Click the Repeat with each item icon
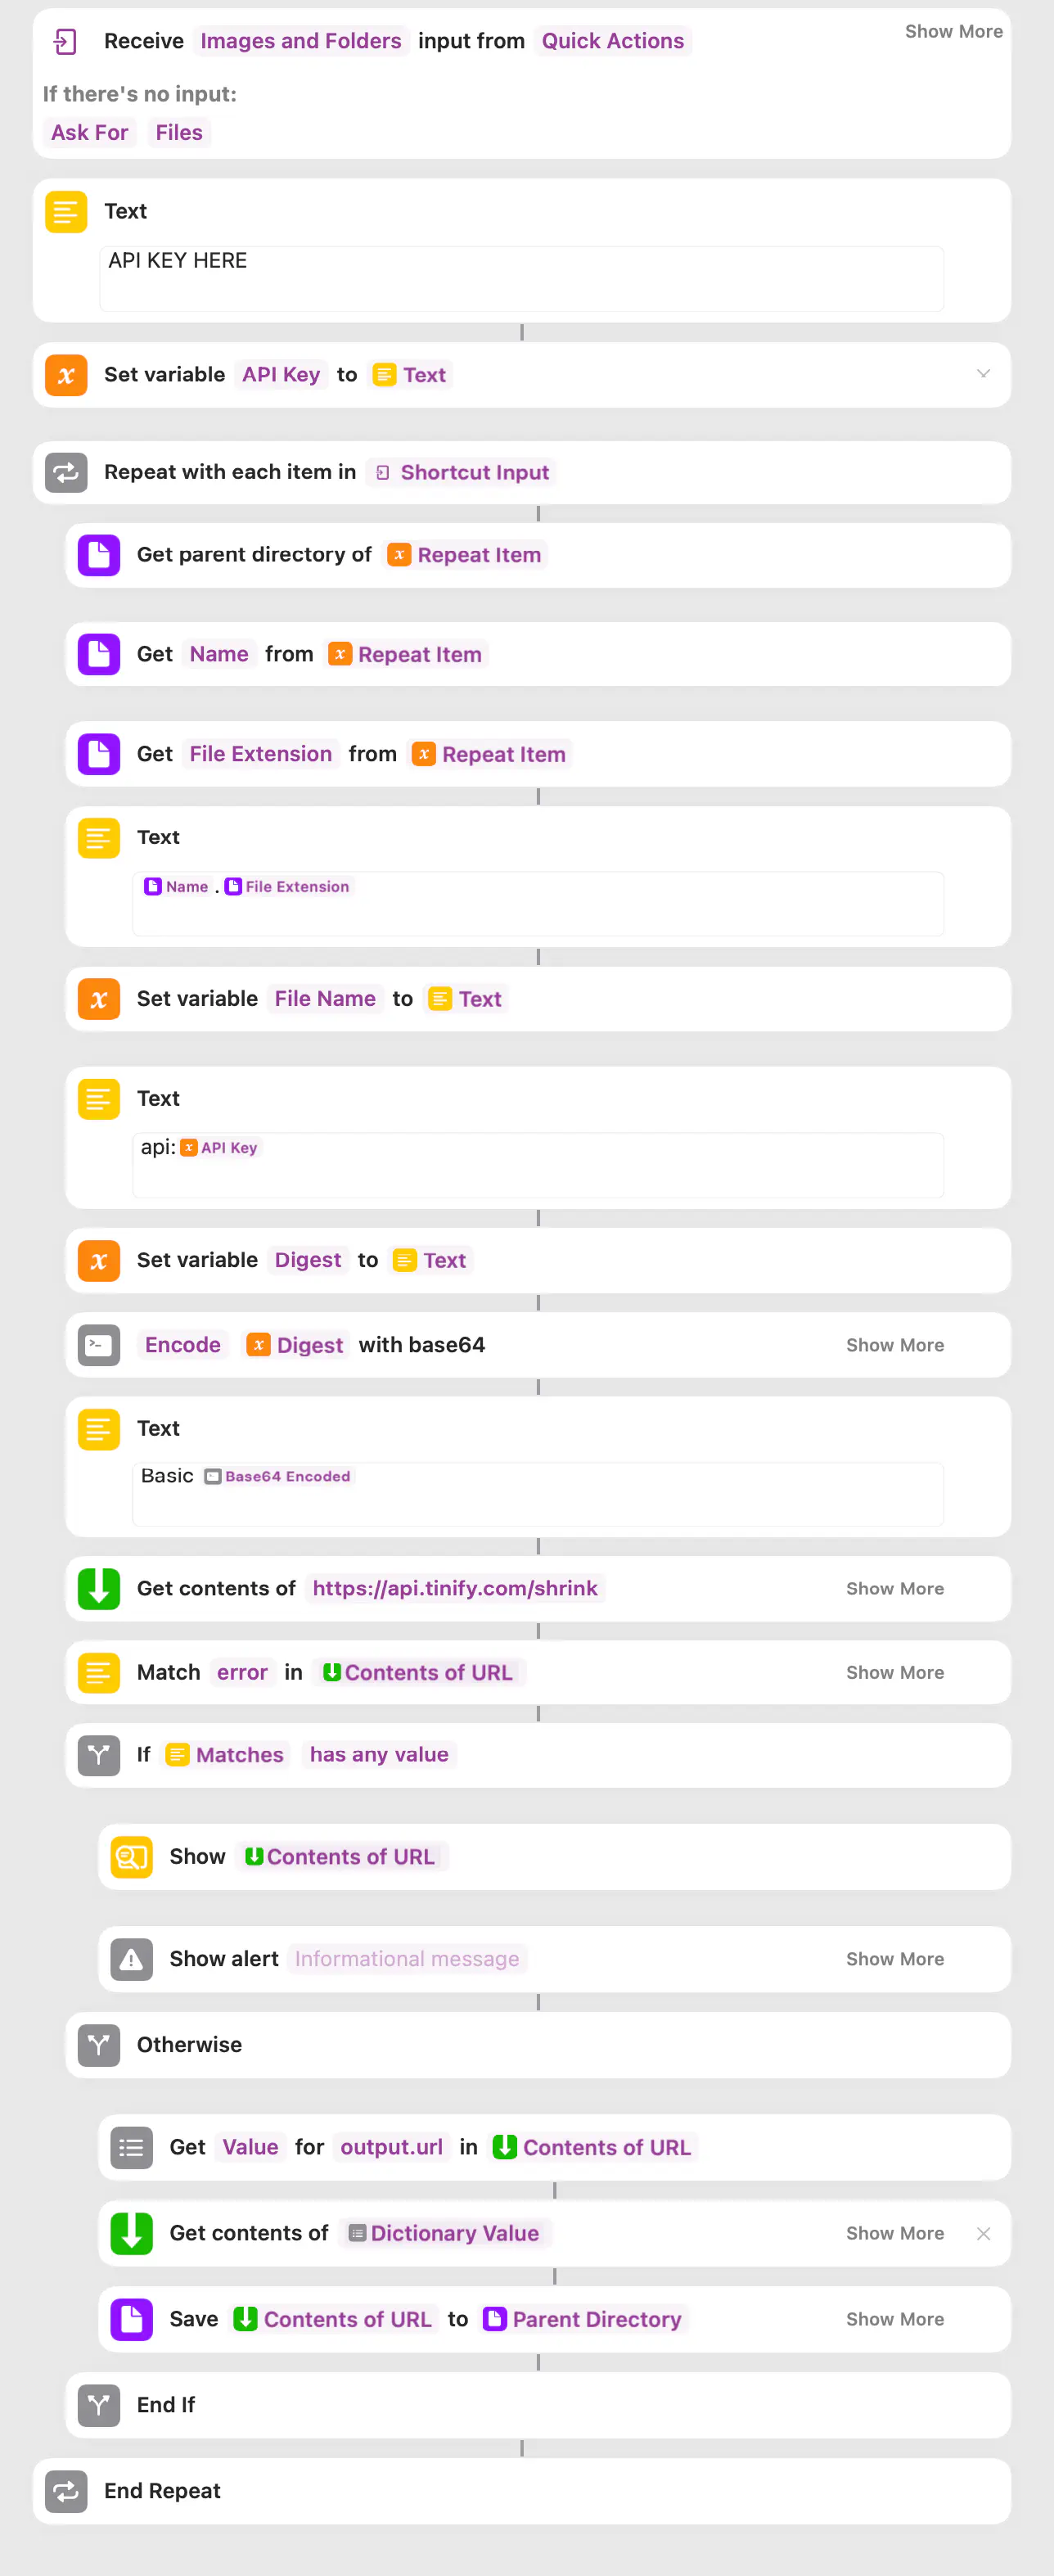Image resolution: width=1054 pixels, height=2576 pixels. pos(66,472)
